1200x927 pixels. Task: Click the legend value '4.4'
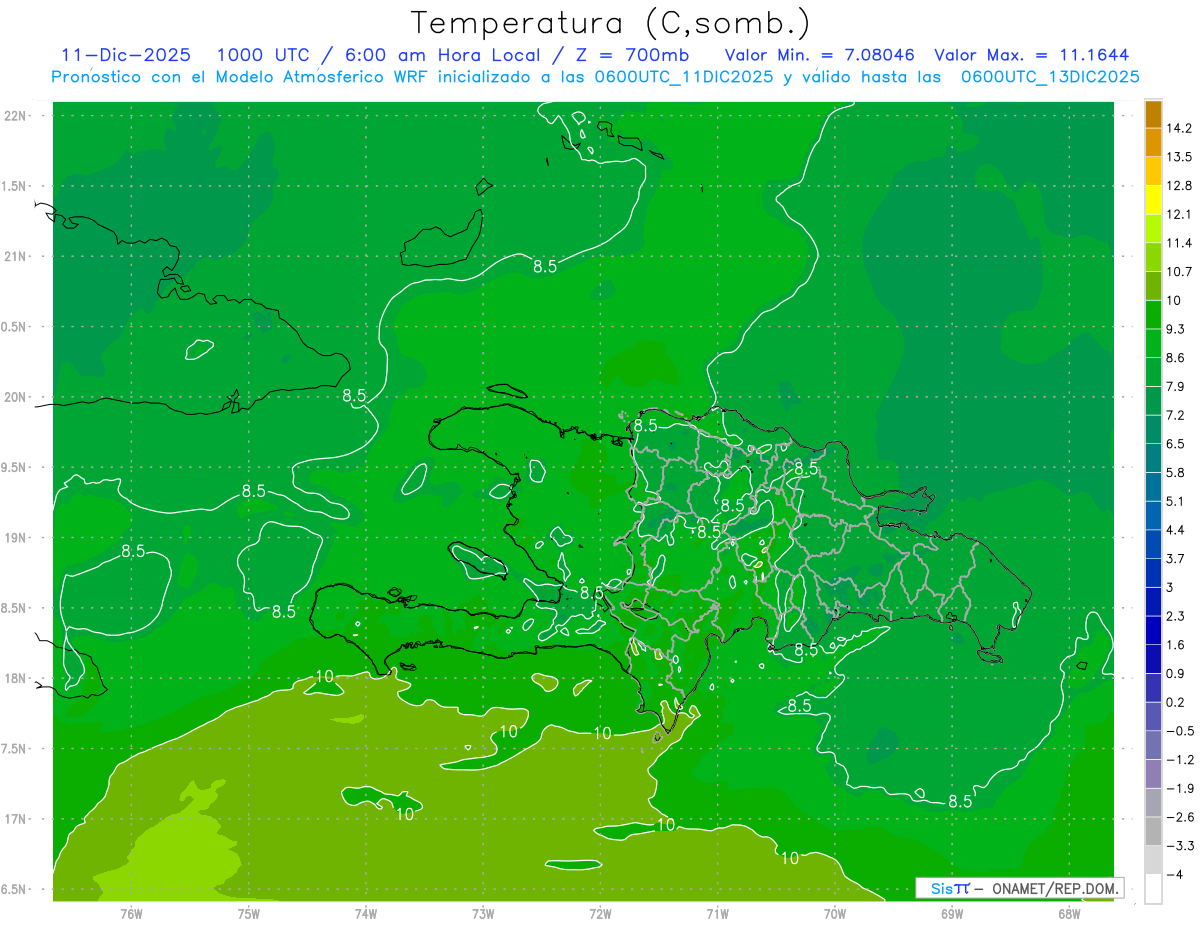(x=1175, y=530)
